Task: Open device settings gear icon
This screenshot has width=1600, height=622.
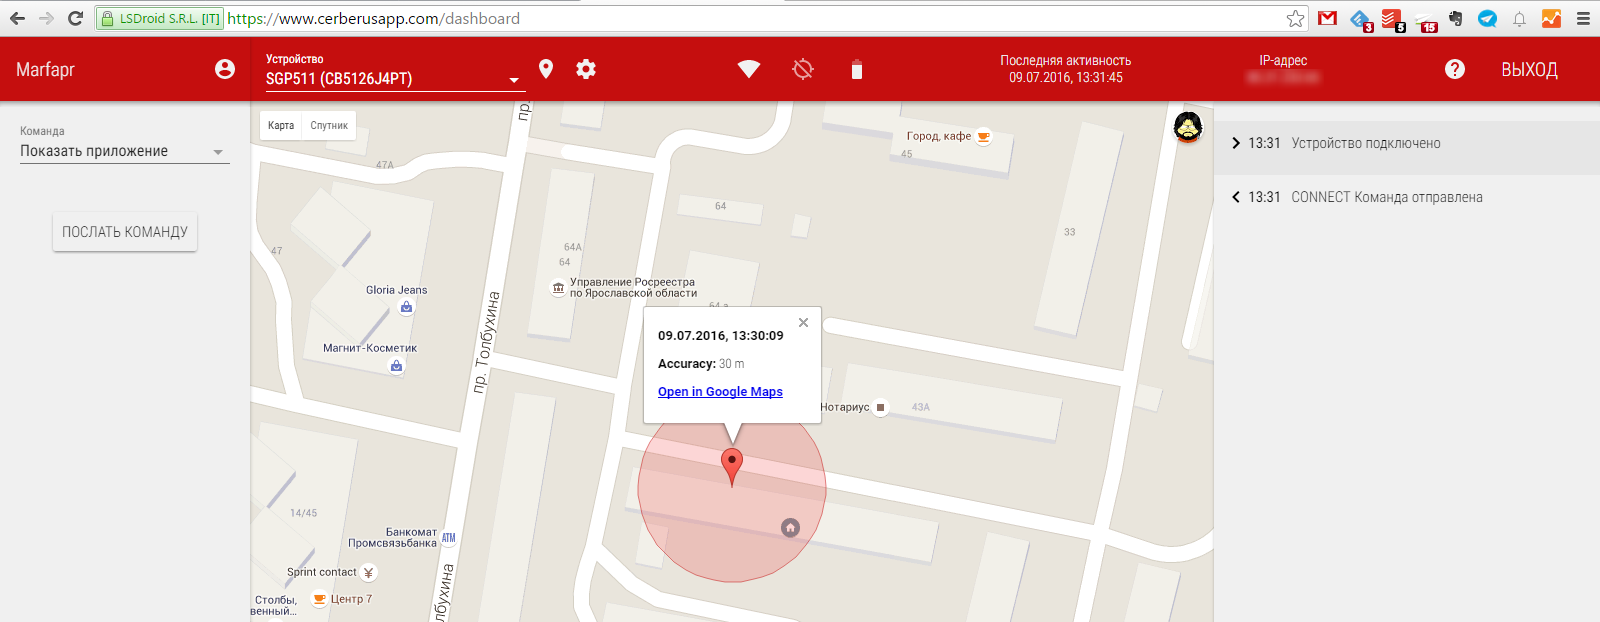Action: click(586, 69)
